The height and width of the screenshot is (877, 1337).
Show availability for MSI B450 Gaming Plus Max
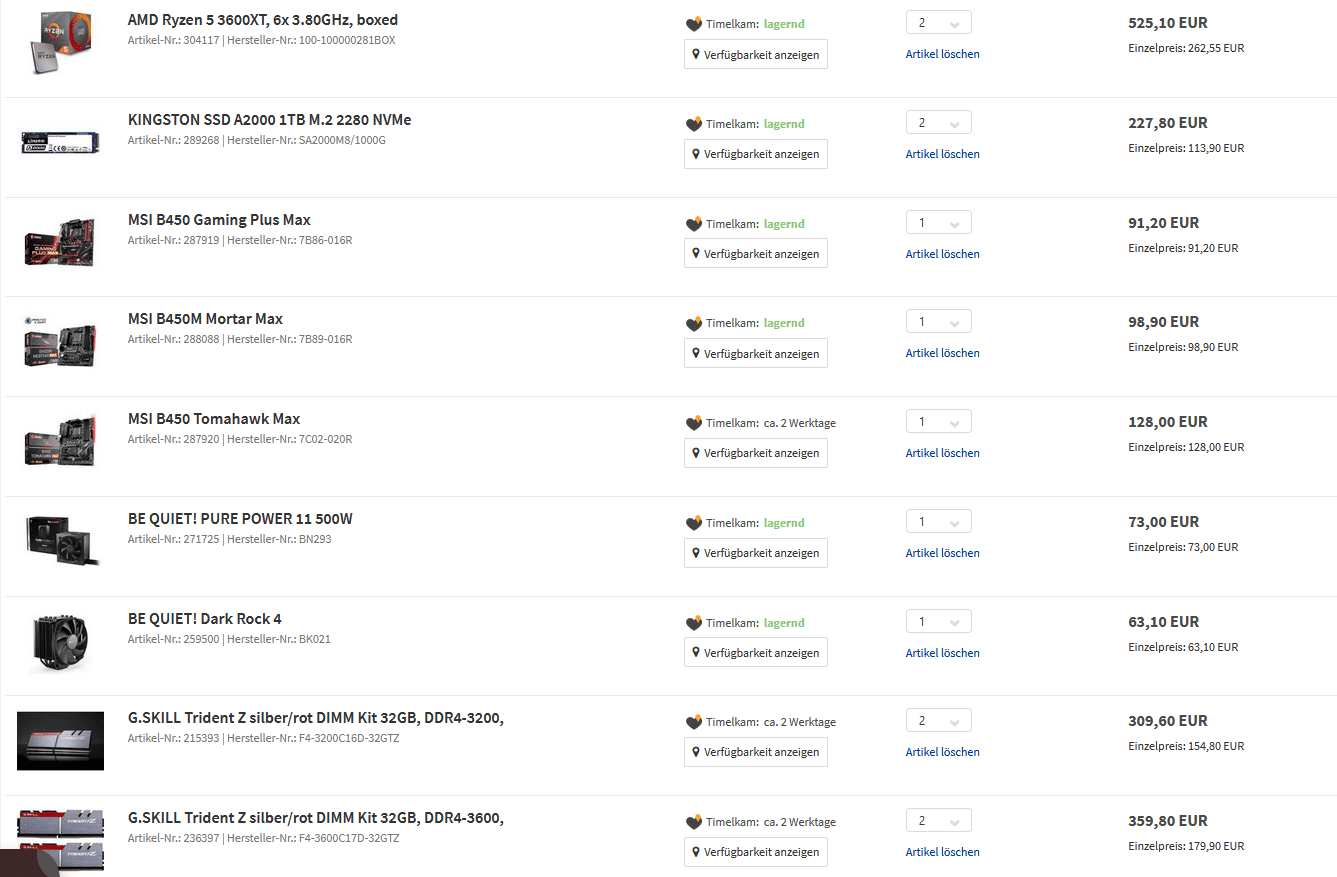click(x=756, y=253)
